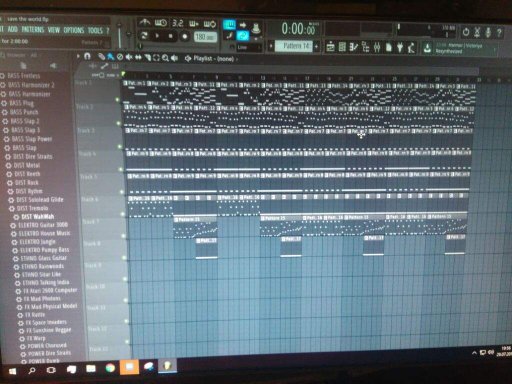Toggle Pattern/Song mode switch
Screen dimensions: 512x384
[x=144, y=36]
